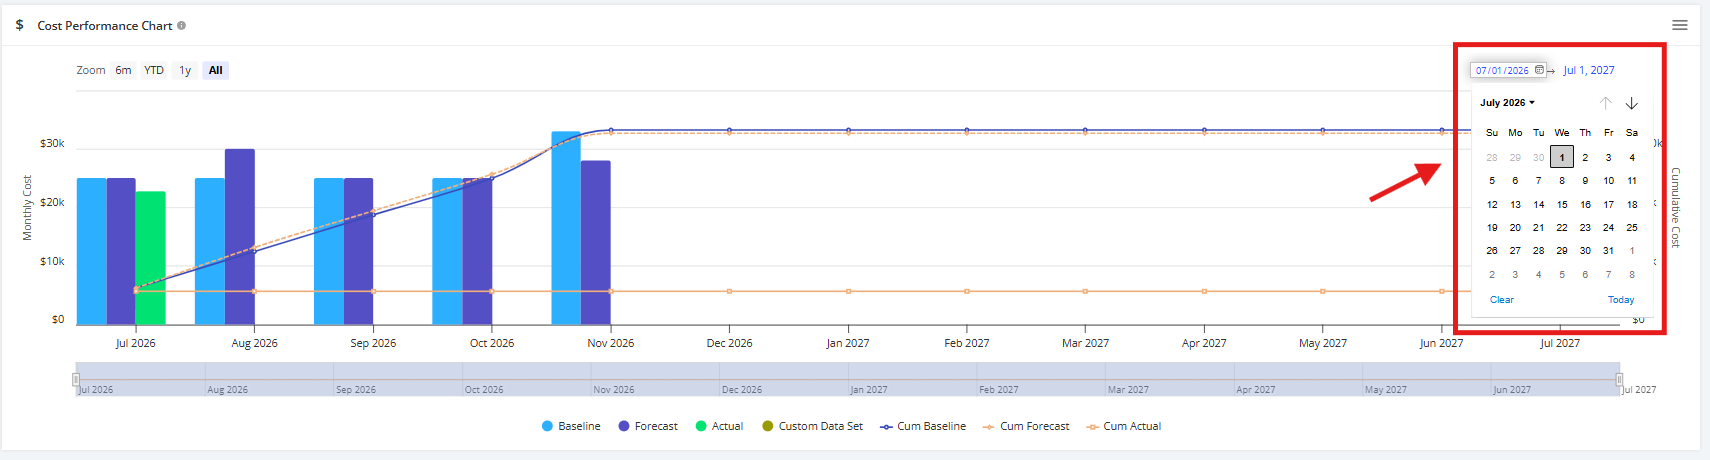
Task: Click Clear in the date picker
Action: tap(1502, 300)
